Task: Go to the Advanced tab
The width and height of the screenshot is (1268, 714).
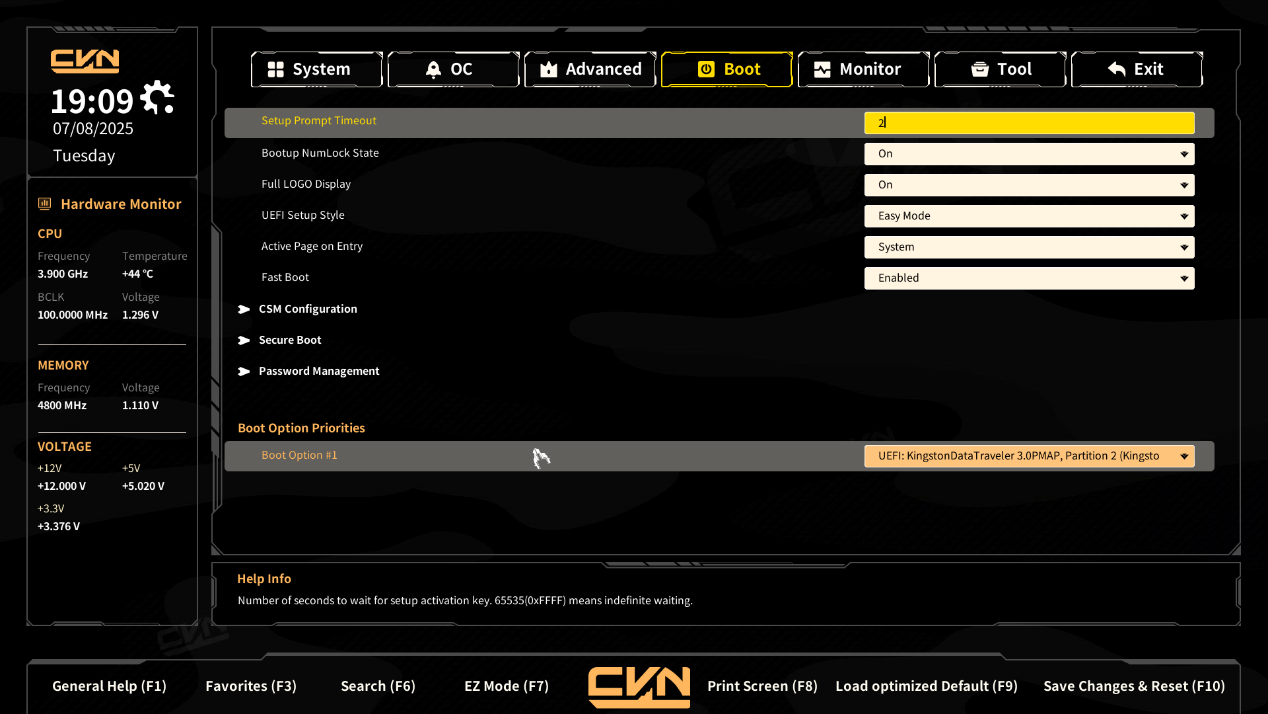Action: click(590, 69)
